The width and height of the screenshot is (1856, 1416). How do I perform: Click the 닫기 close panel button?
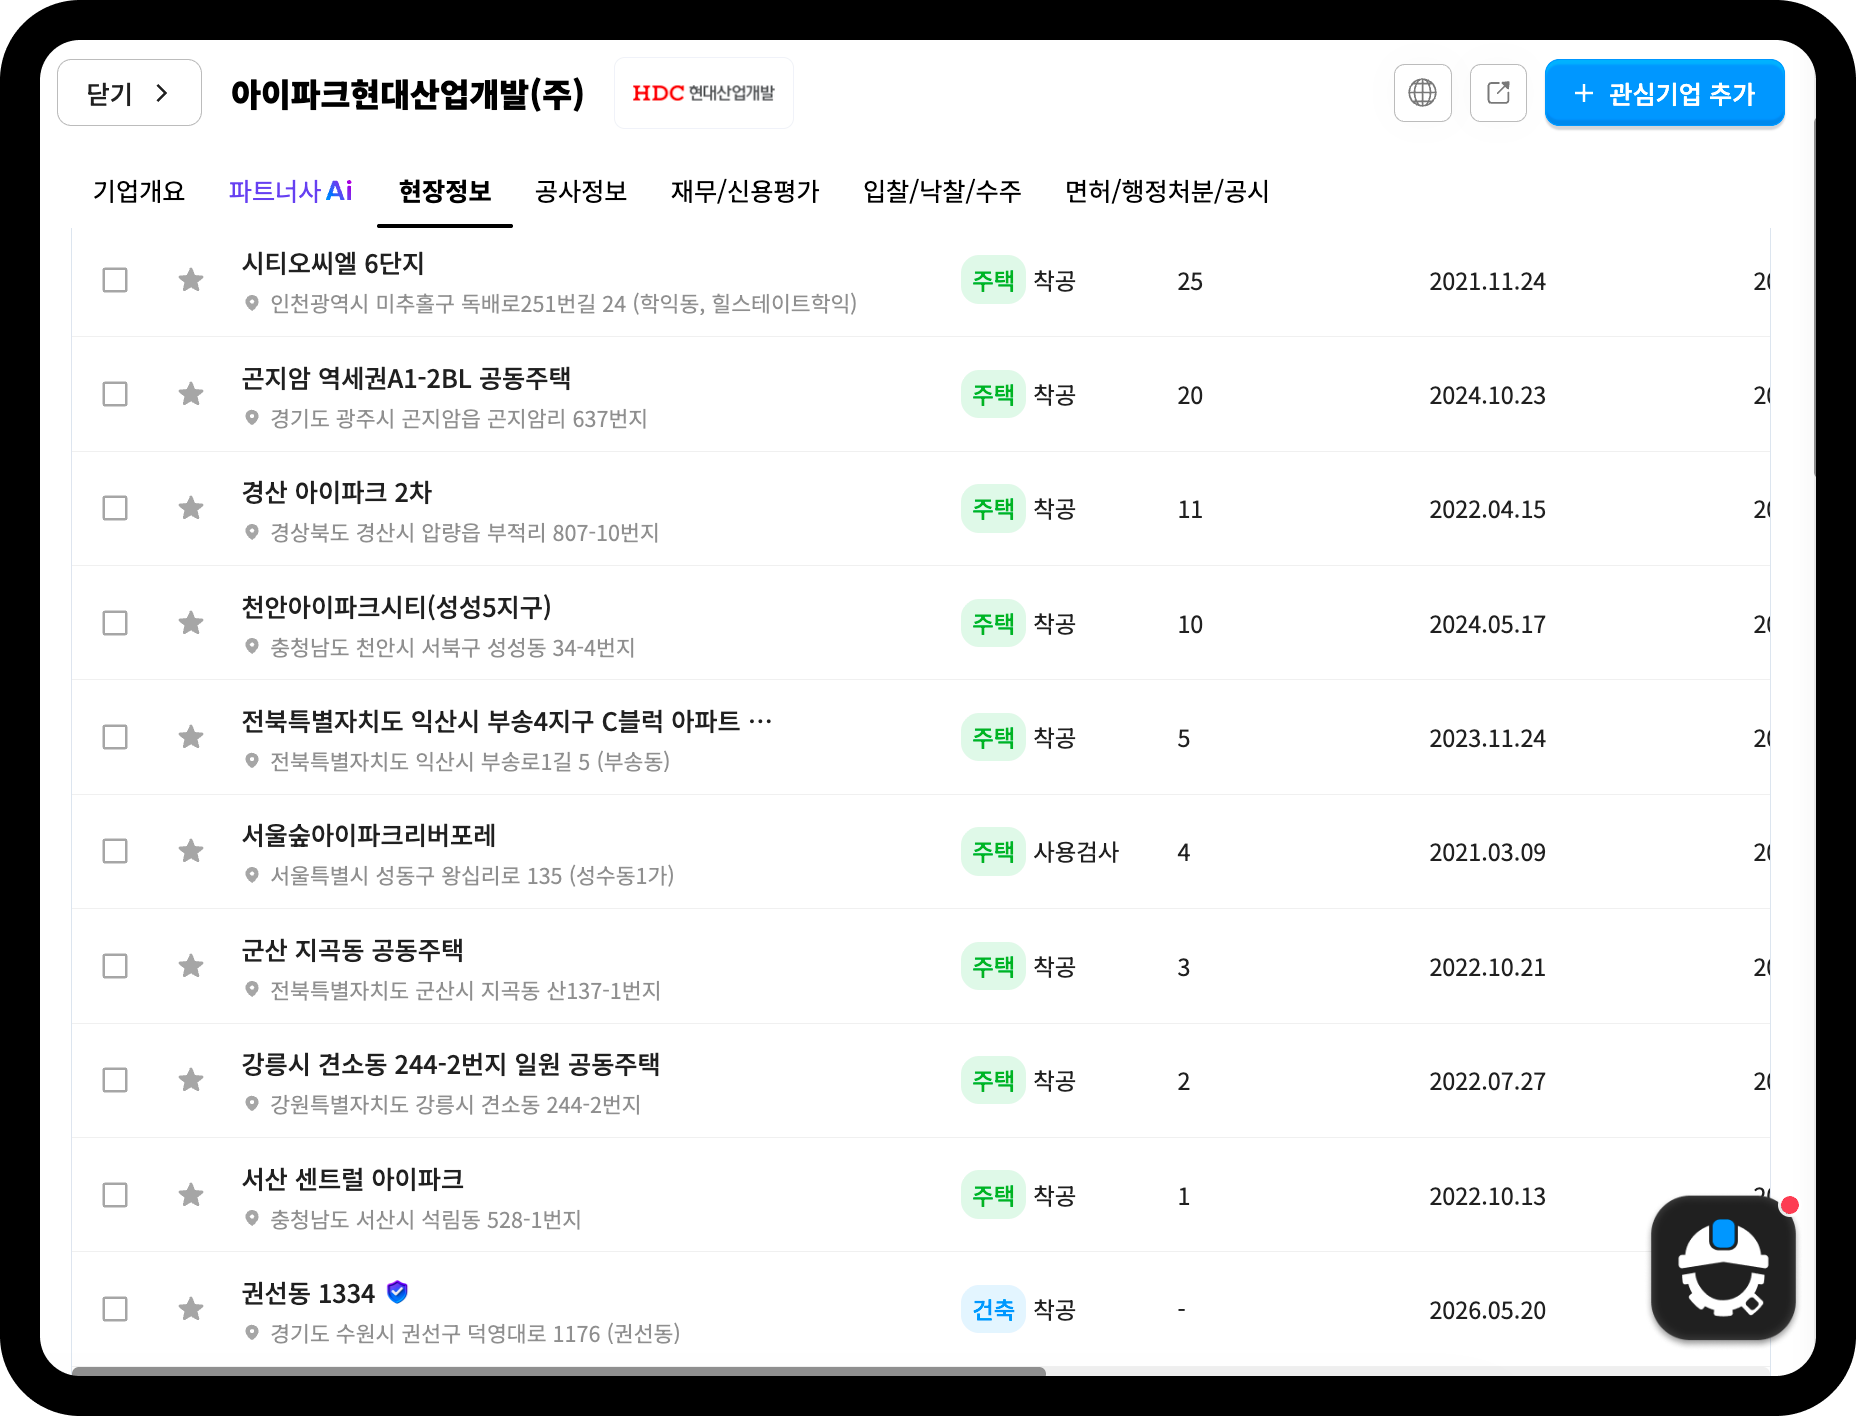point(129,93)
